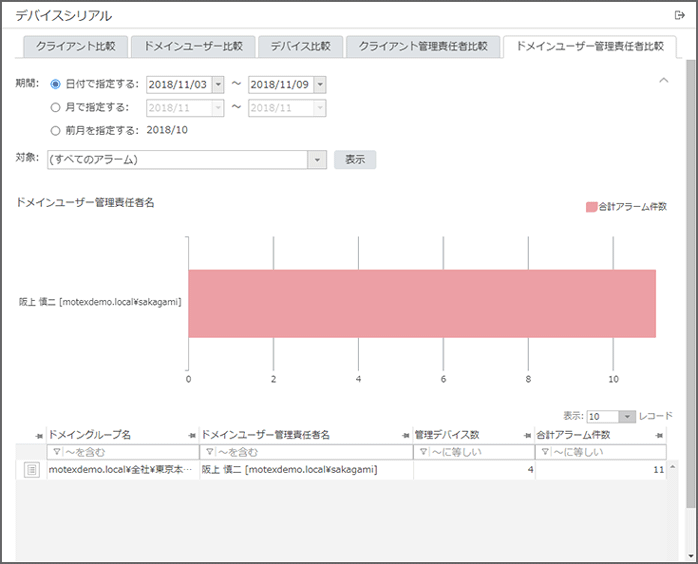Screen dimensions: 698x564
Task: Select 月で指定する radio button
Action: (x=55, y=107)
